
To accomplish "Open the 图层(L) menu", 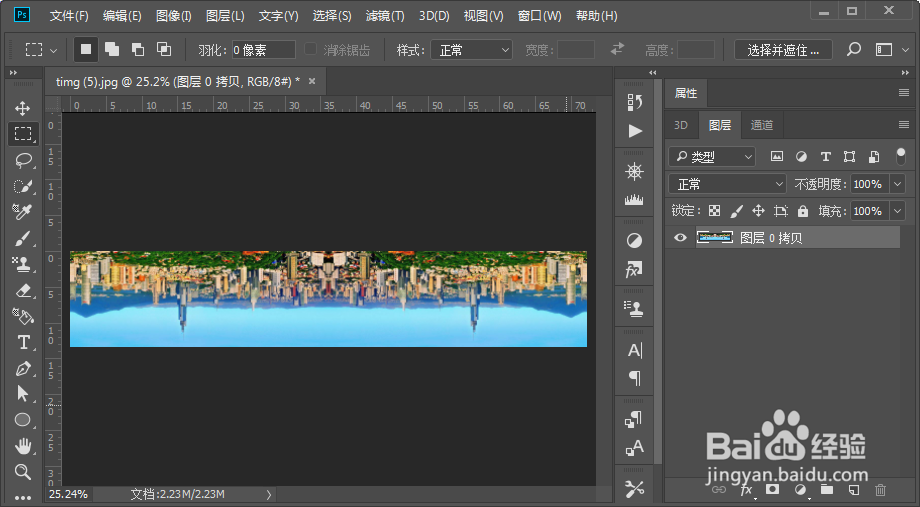I will click(225, 16).
